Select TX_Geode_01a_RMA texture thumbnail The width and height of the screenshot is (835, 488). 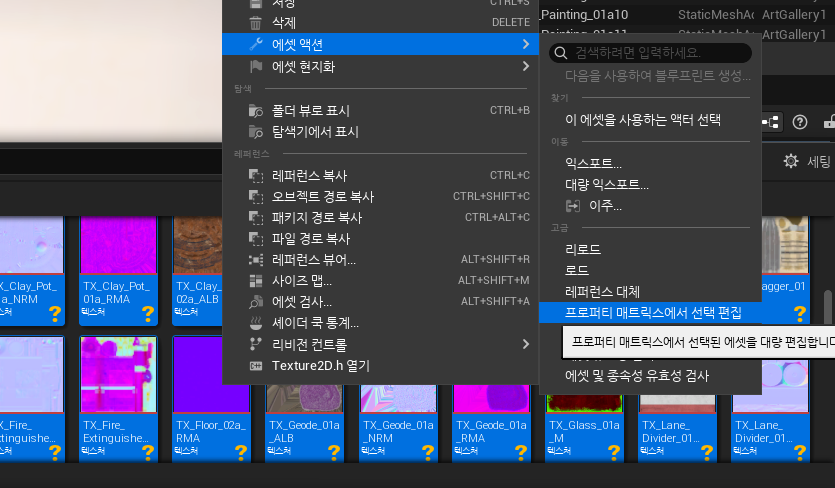[x=491, y=398]
